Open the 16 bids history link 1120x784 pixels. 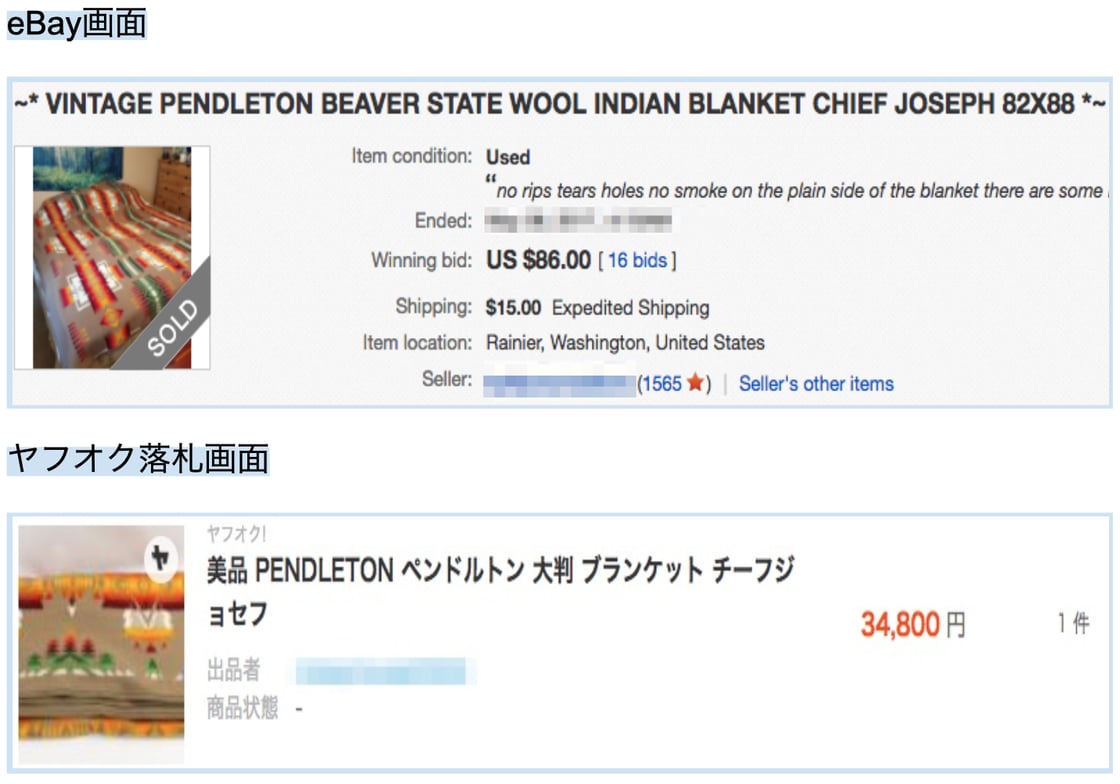pos(637,261)
